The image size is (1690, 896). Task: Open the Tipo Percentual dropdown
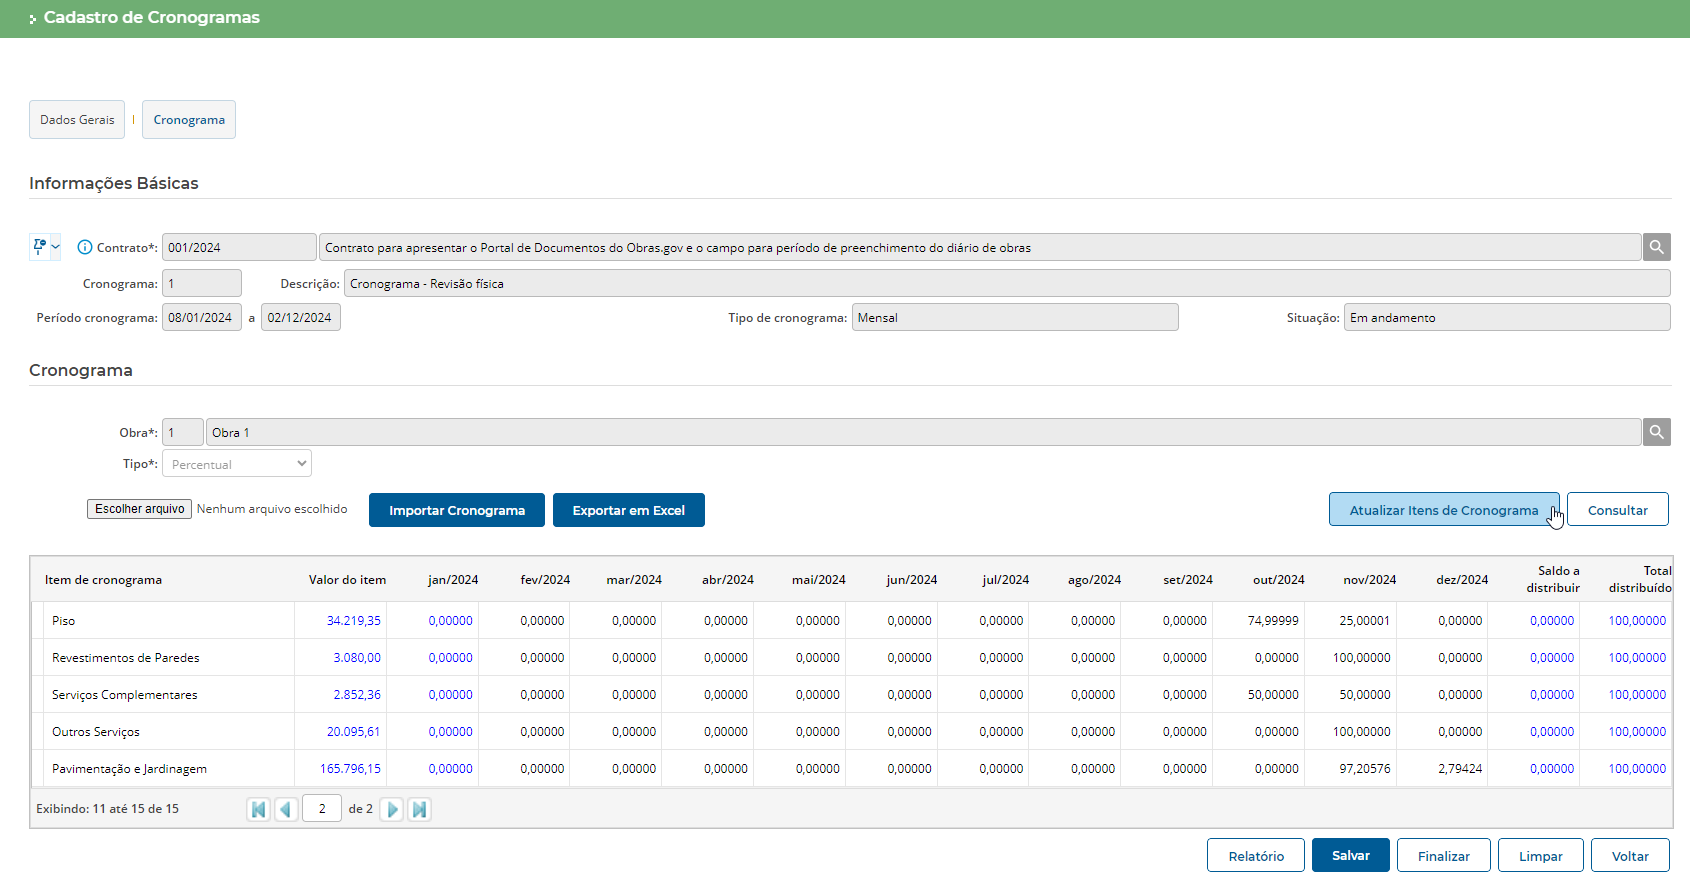237,463
